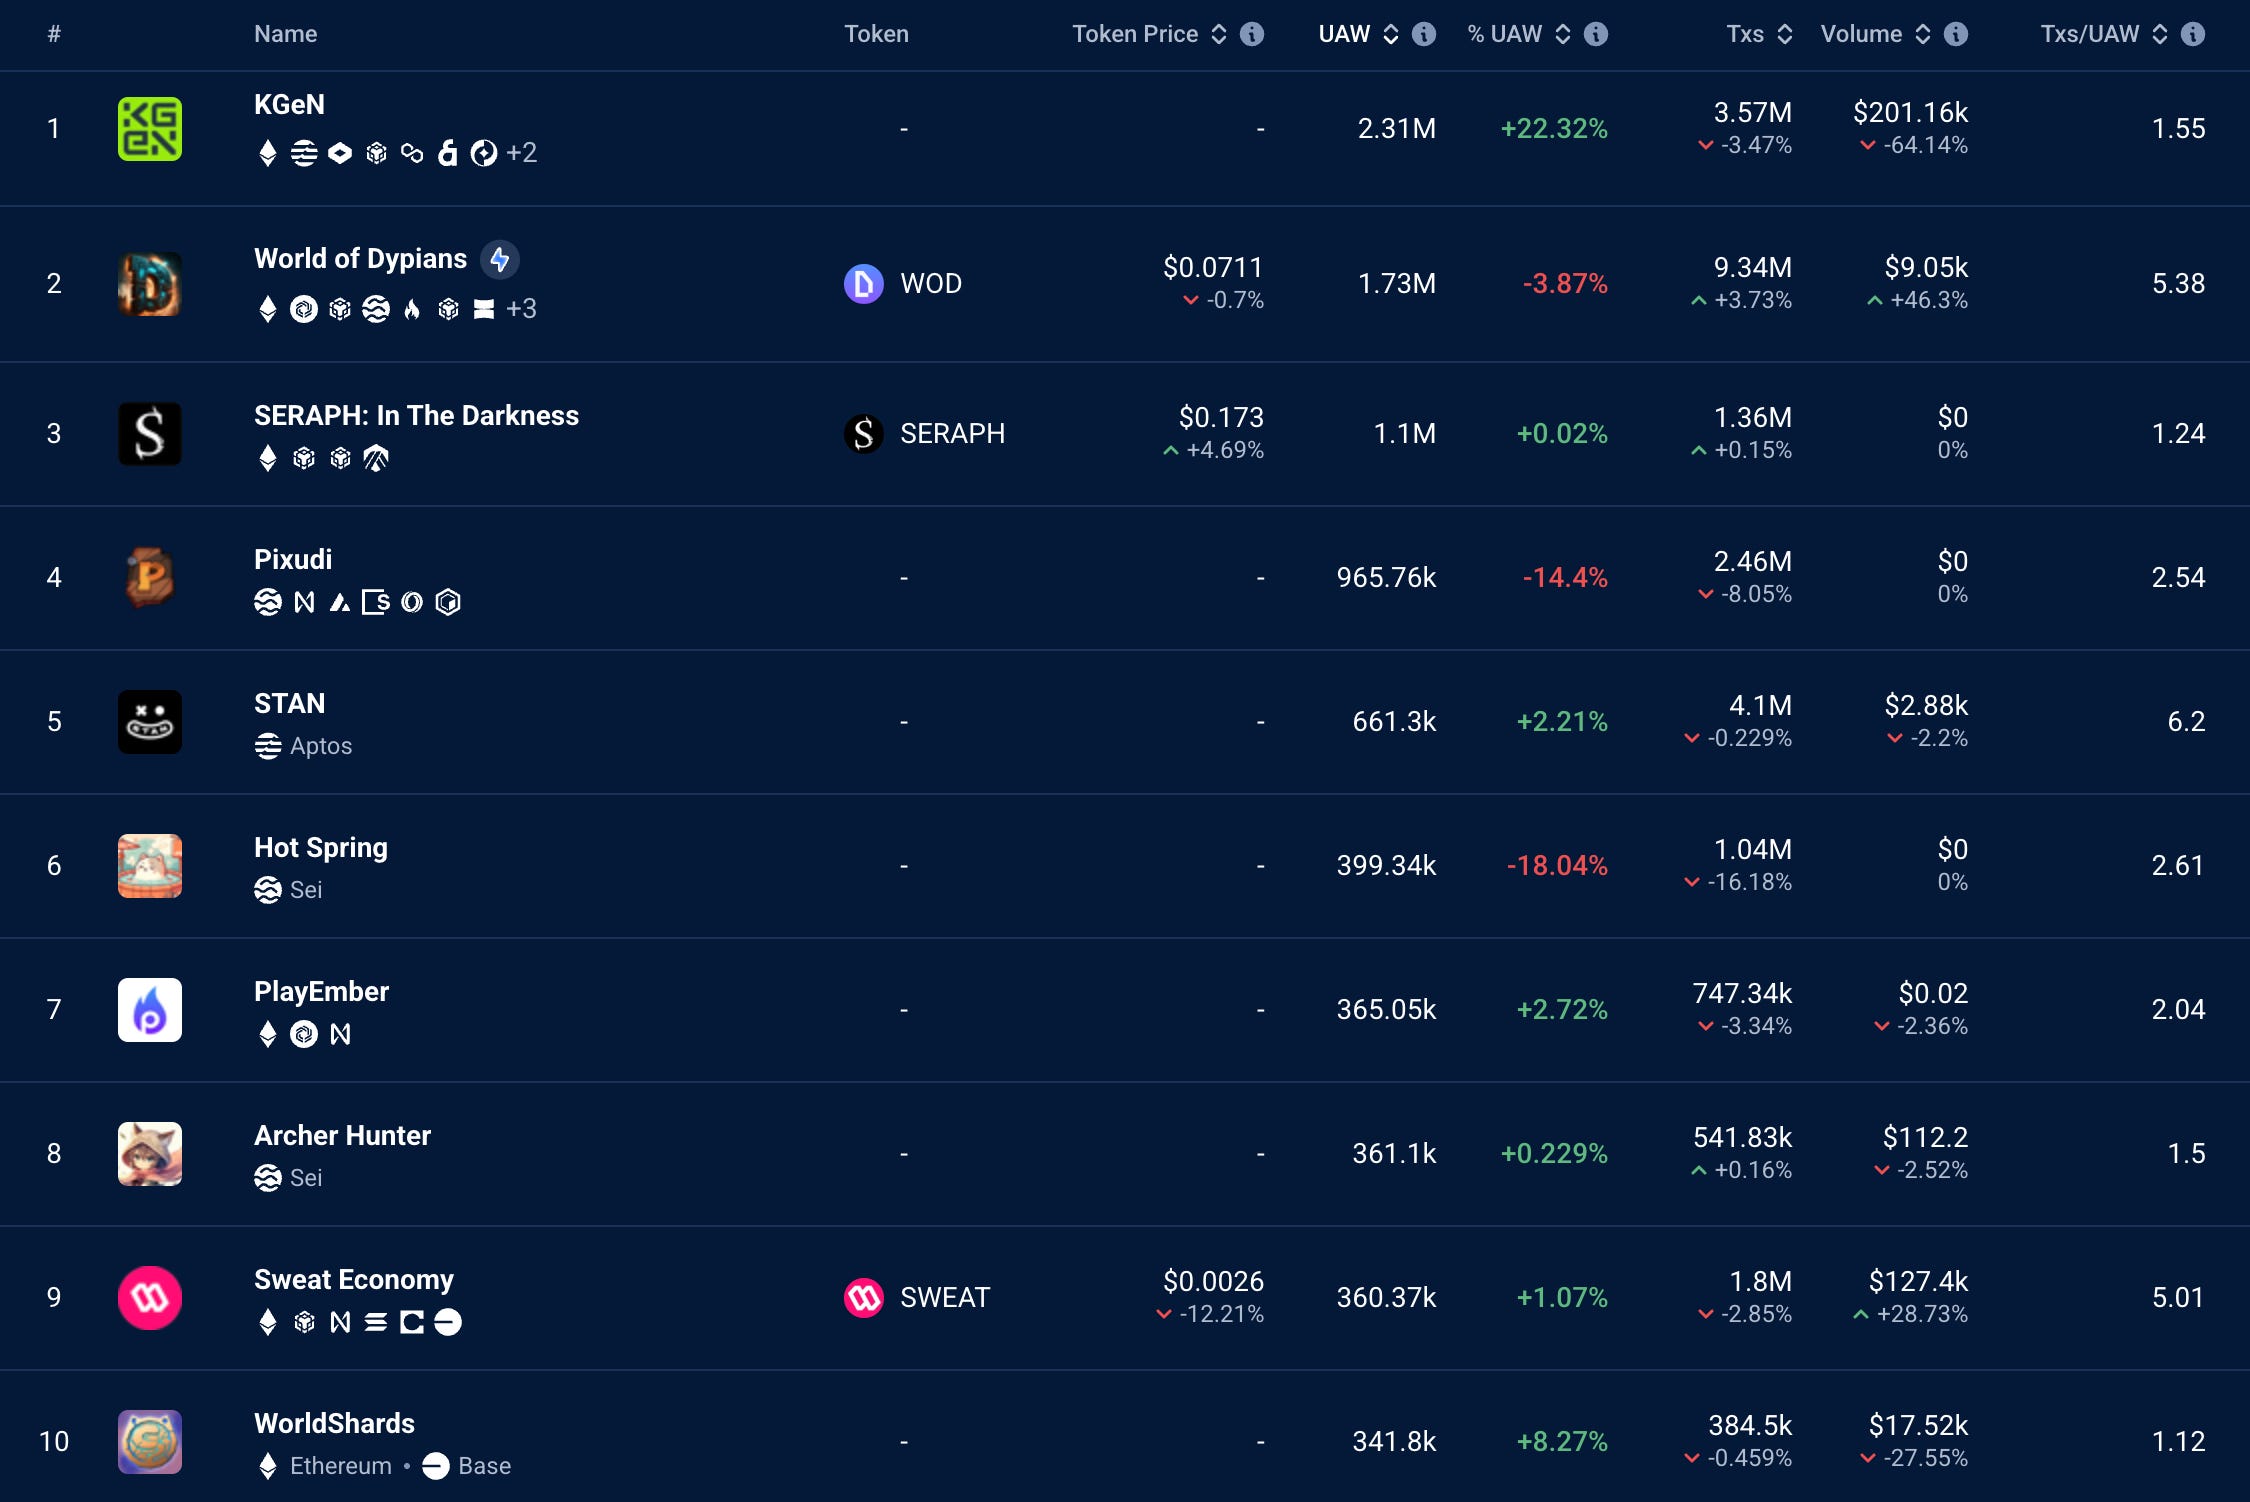Open SERAPH: In The Darkness link
This screenshot has height=1502, width=2250.
tap(416, 416)
